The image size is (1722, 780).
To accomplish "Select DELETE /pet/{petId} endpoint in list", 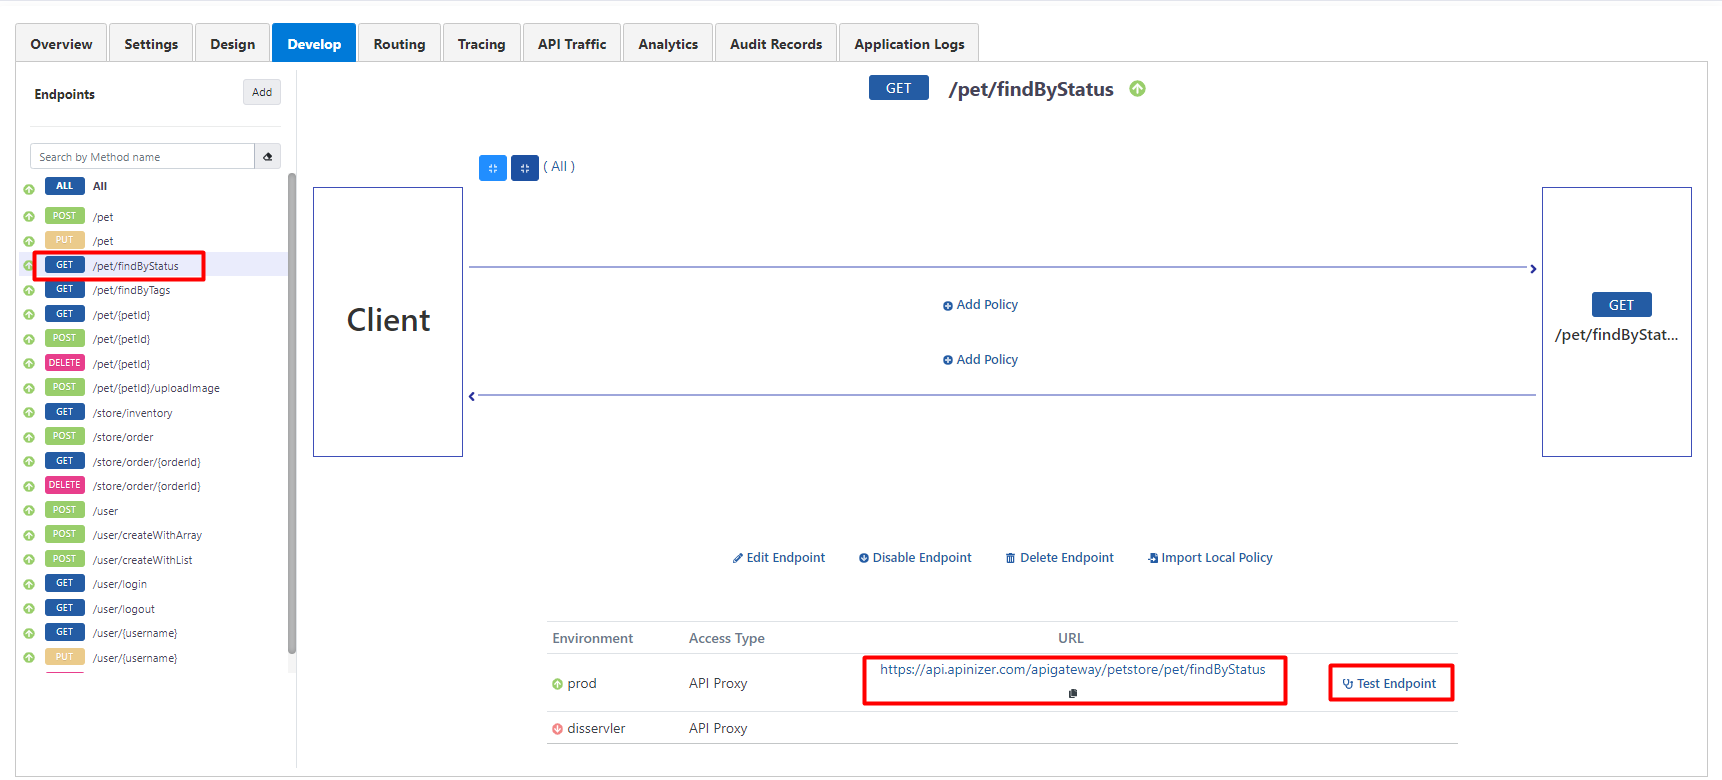I will (x=121, y=364).
